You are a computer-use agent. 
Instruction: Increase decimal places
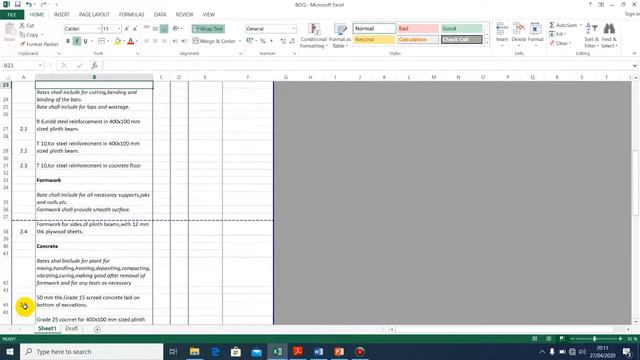coord(283,41)
